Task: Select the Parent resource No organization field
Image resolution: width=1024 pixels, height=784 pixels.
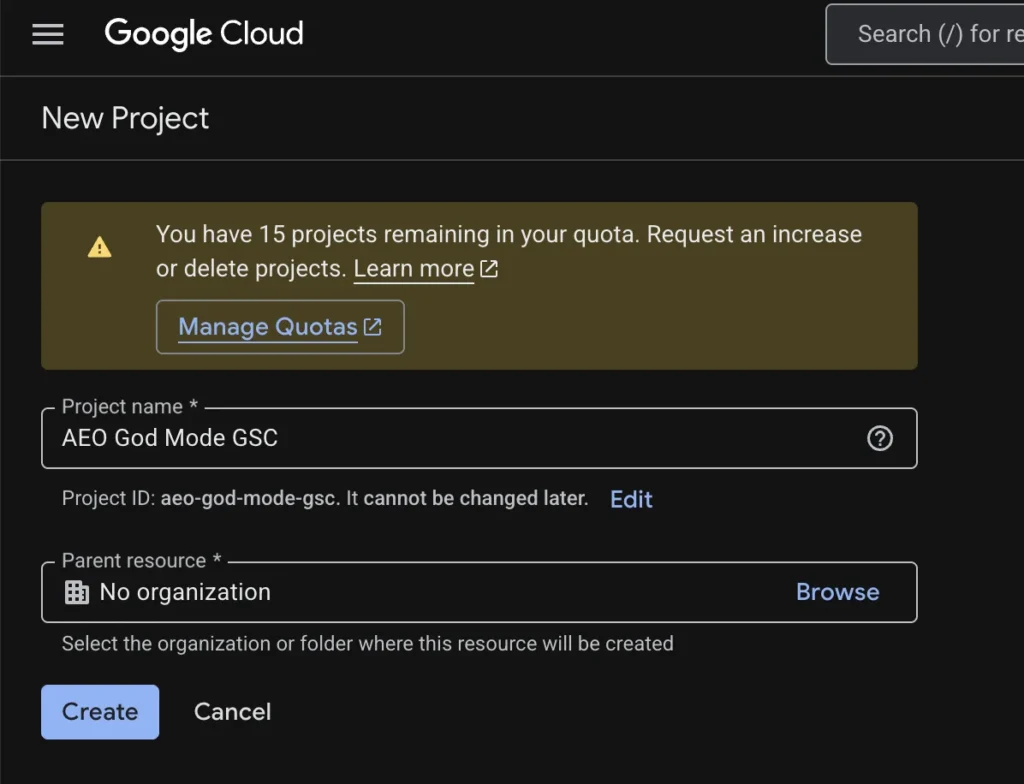Action: point(400,592)
